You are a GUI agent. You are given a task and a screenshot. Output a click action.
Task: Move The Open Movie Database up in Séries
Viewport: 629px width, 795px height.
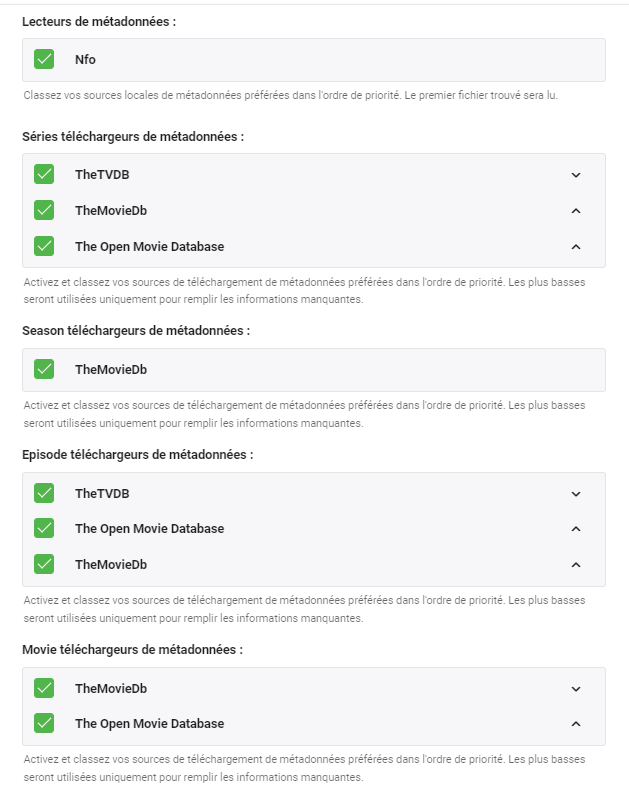coord(576,247)
